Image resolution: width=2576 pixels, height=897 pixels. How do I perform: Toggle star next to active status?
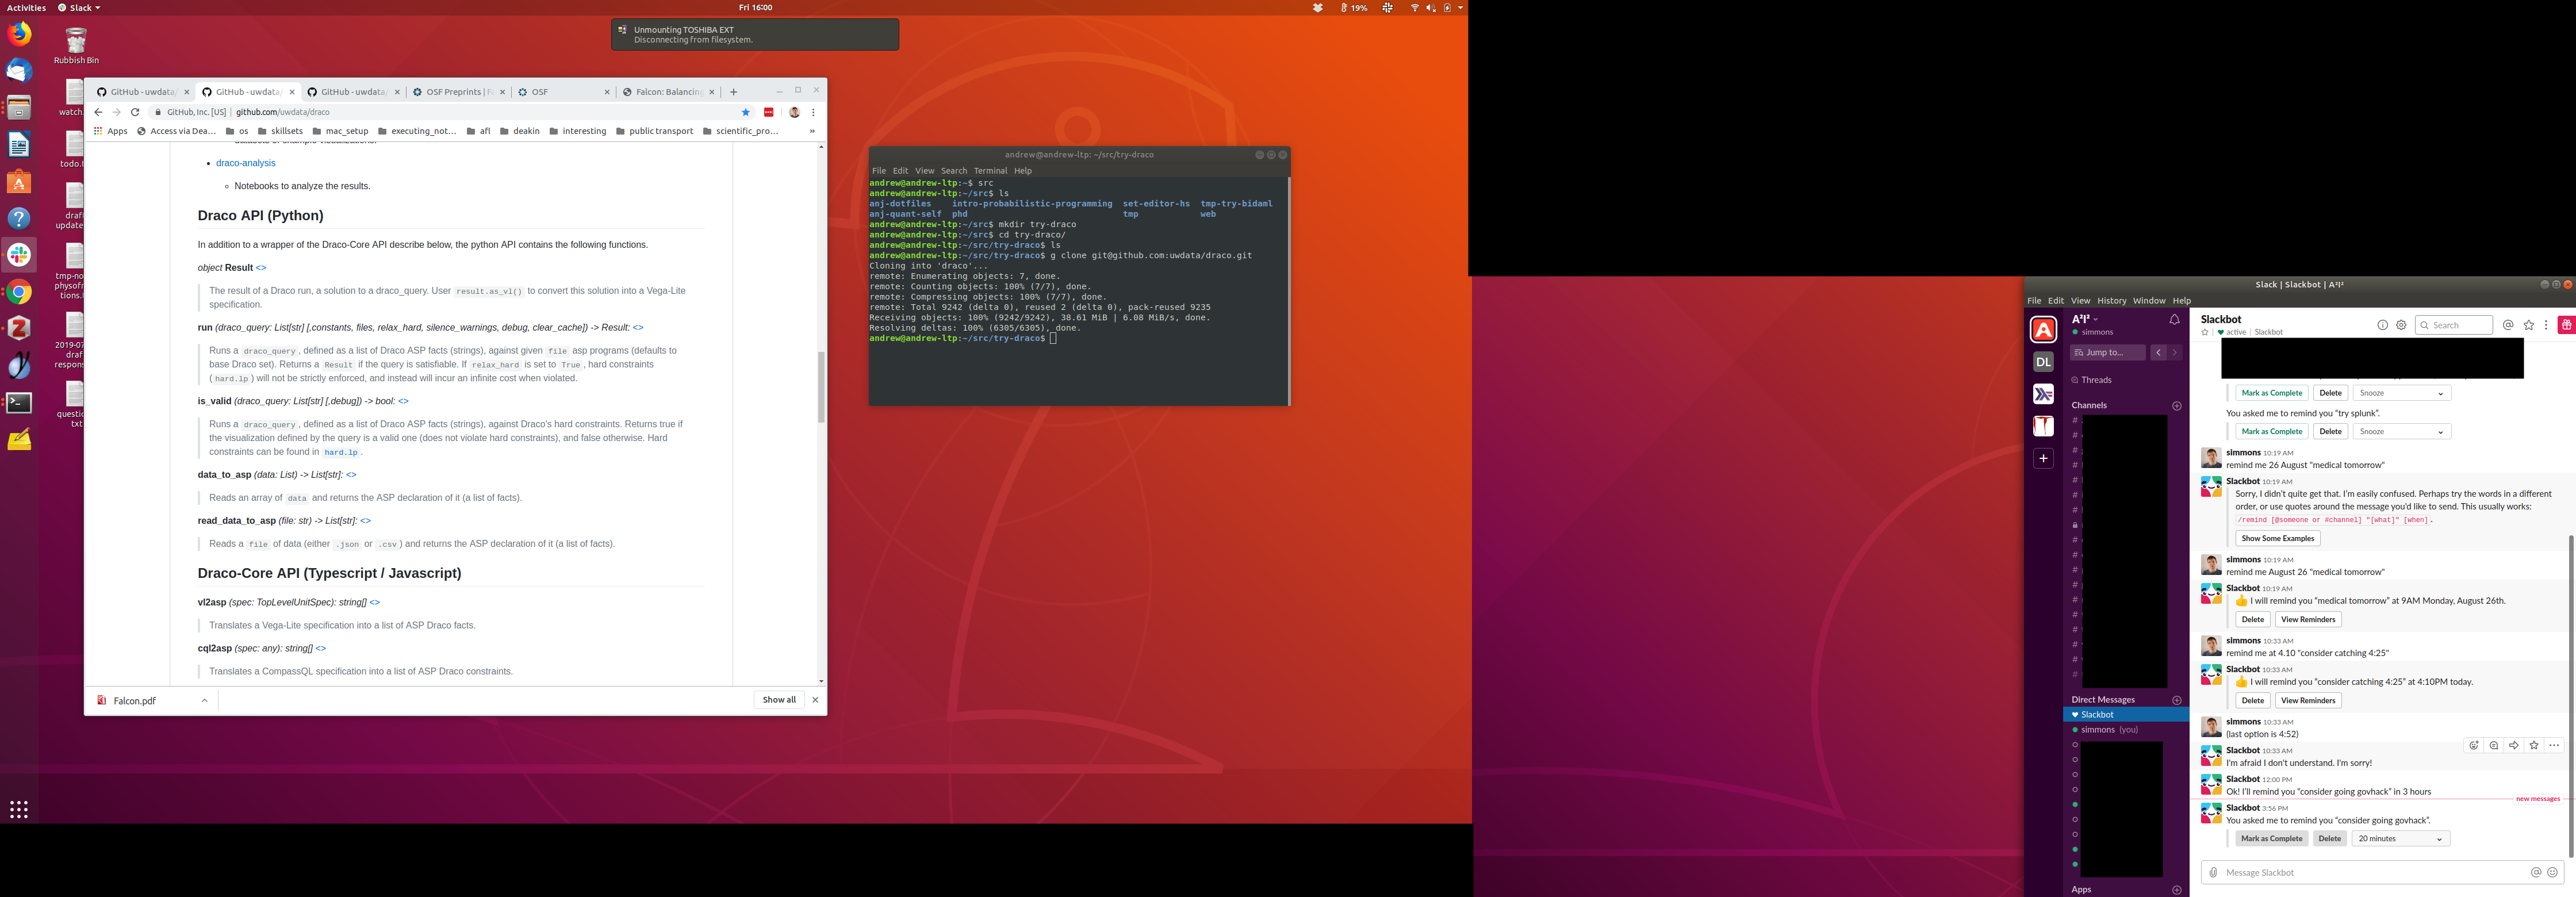tap(2205, 332)
